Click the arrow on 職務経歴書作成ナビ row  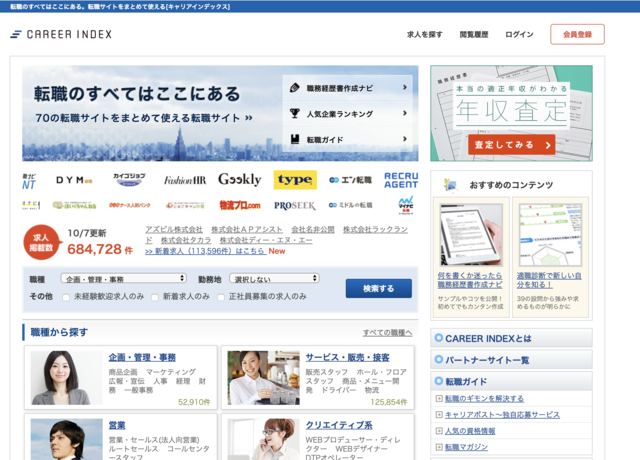[x=404, y=87]
